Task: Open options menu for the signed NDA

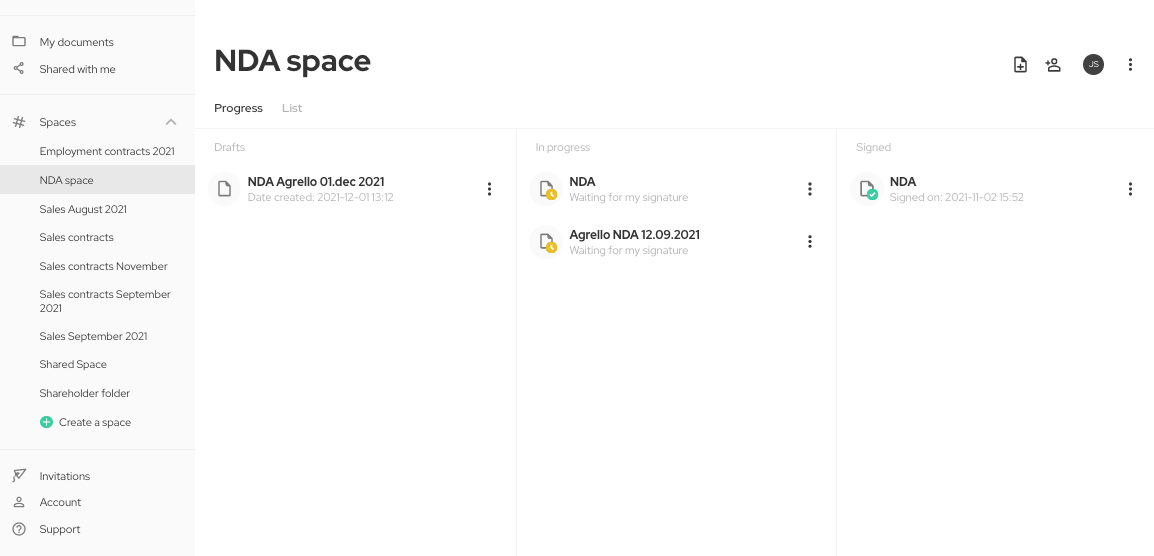Action: click(x=1130, y=189)
